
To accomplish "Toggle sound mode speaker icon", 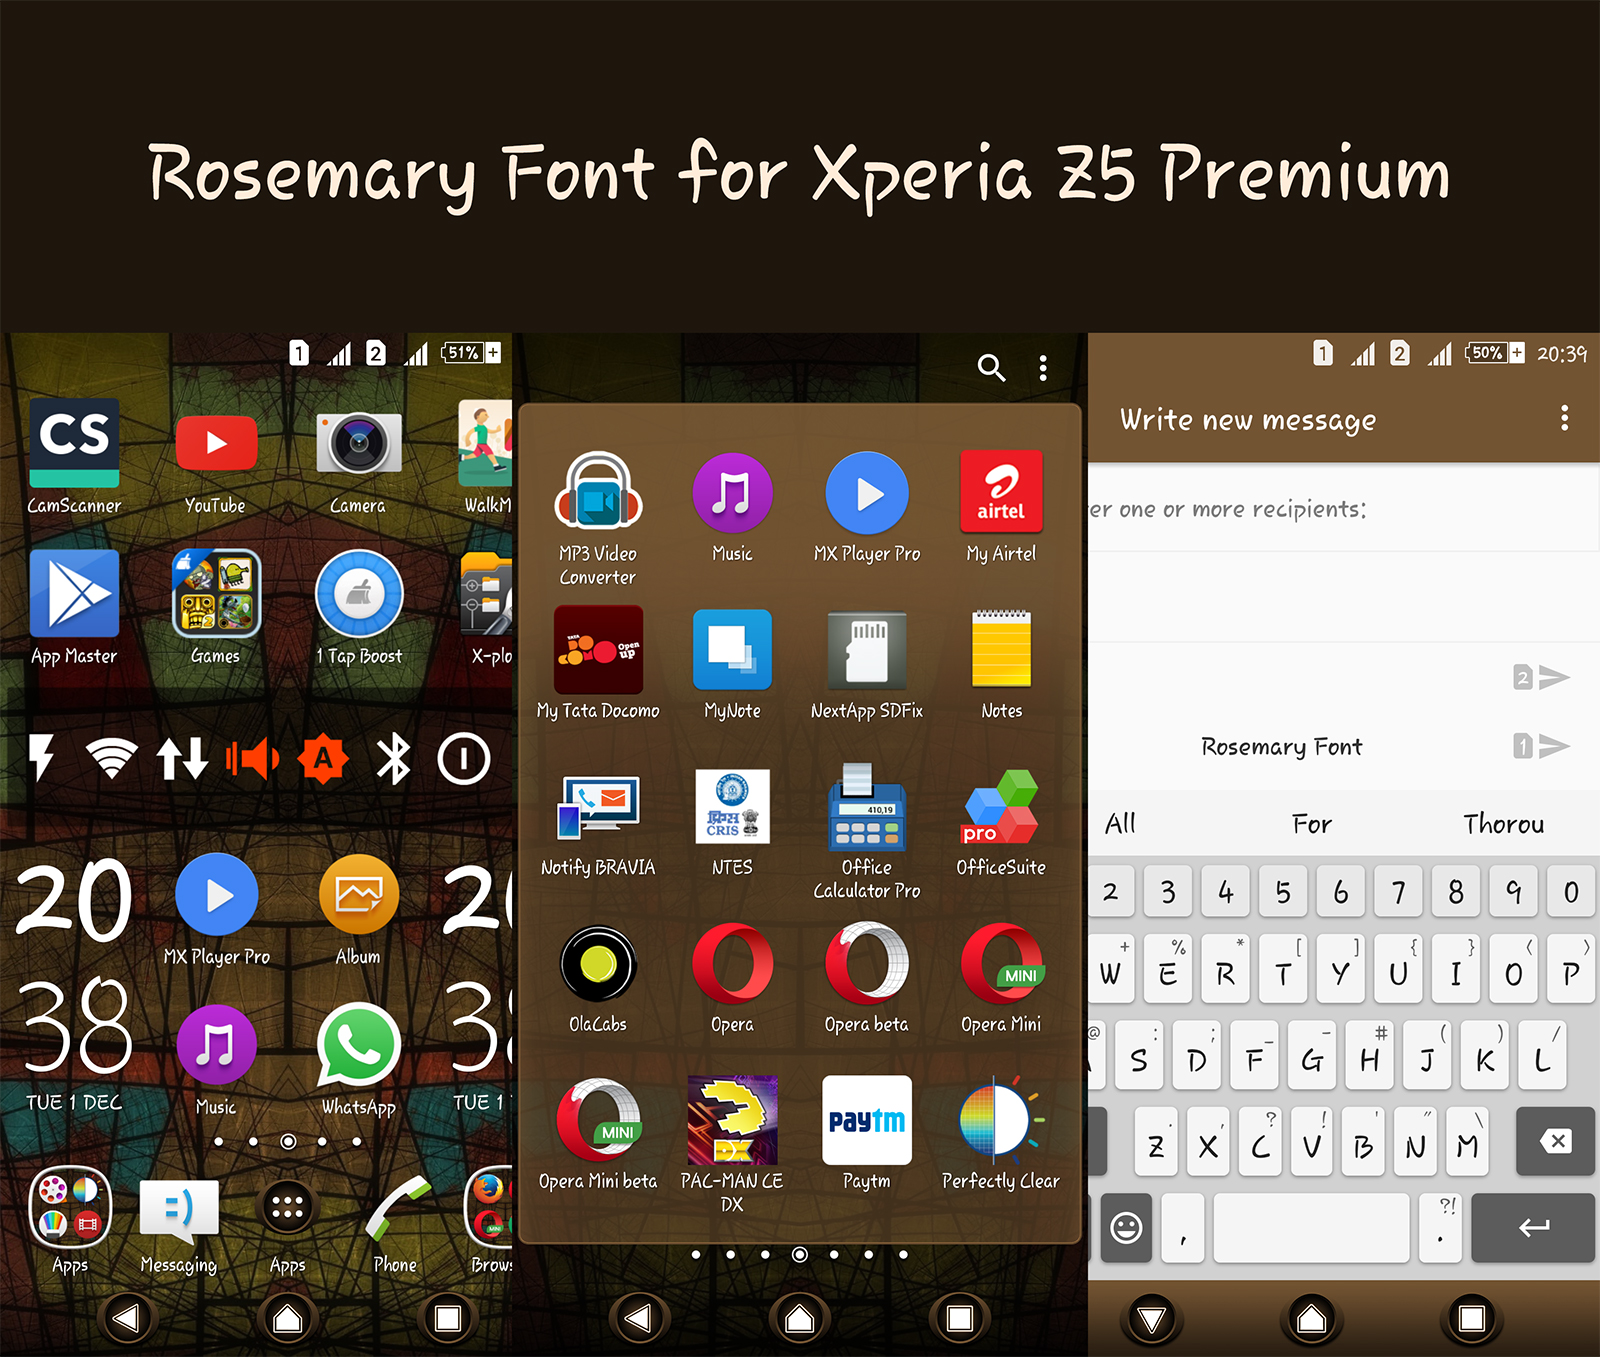I will click(x=252, y=759).
